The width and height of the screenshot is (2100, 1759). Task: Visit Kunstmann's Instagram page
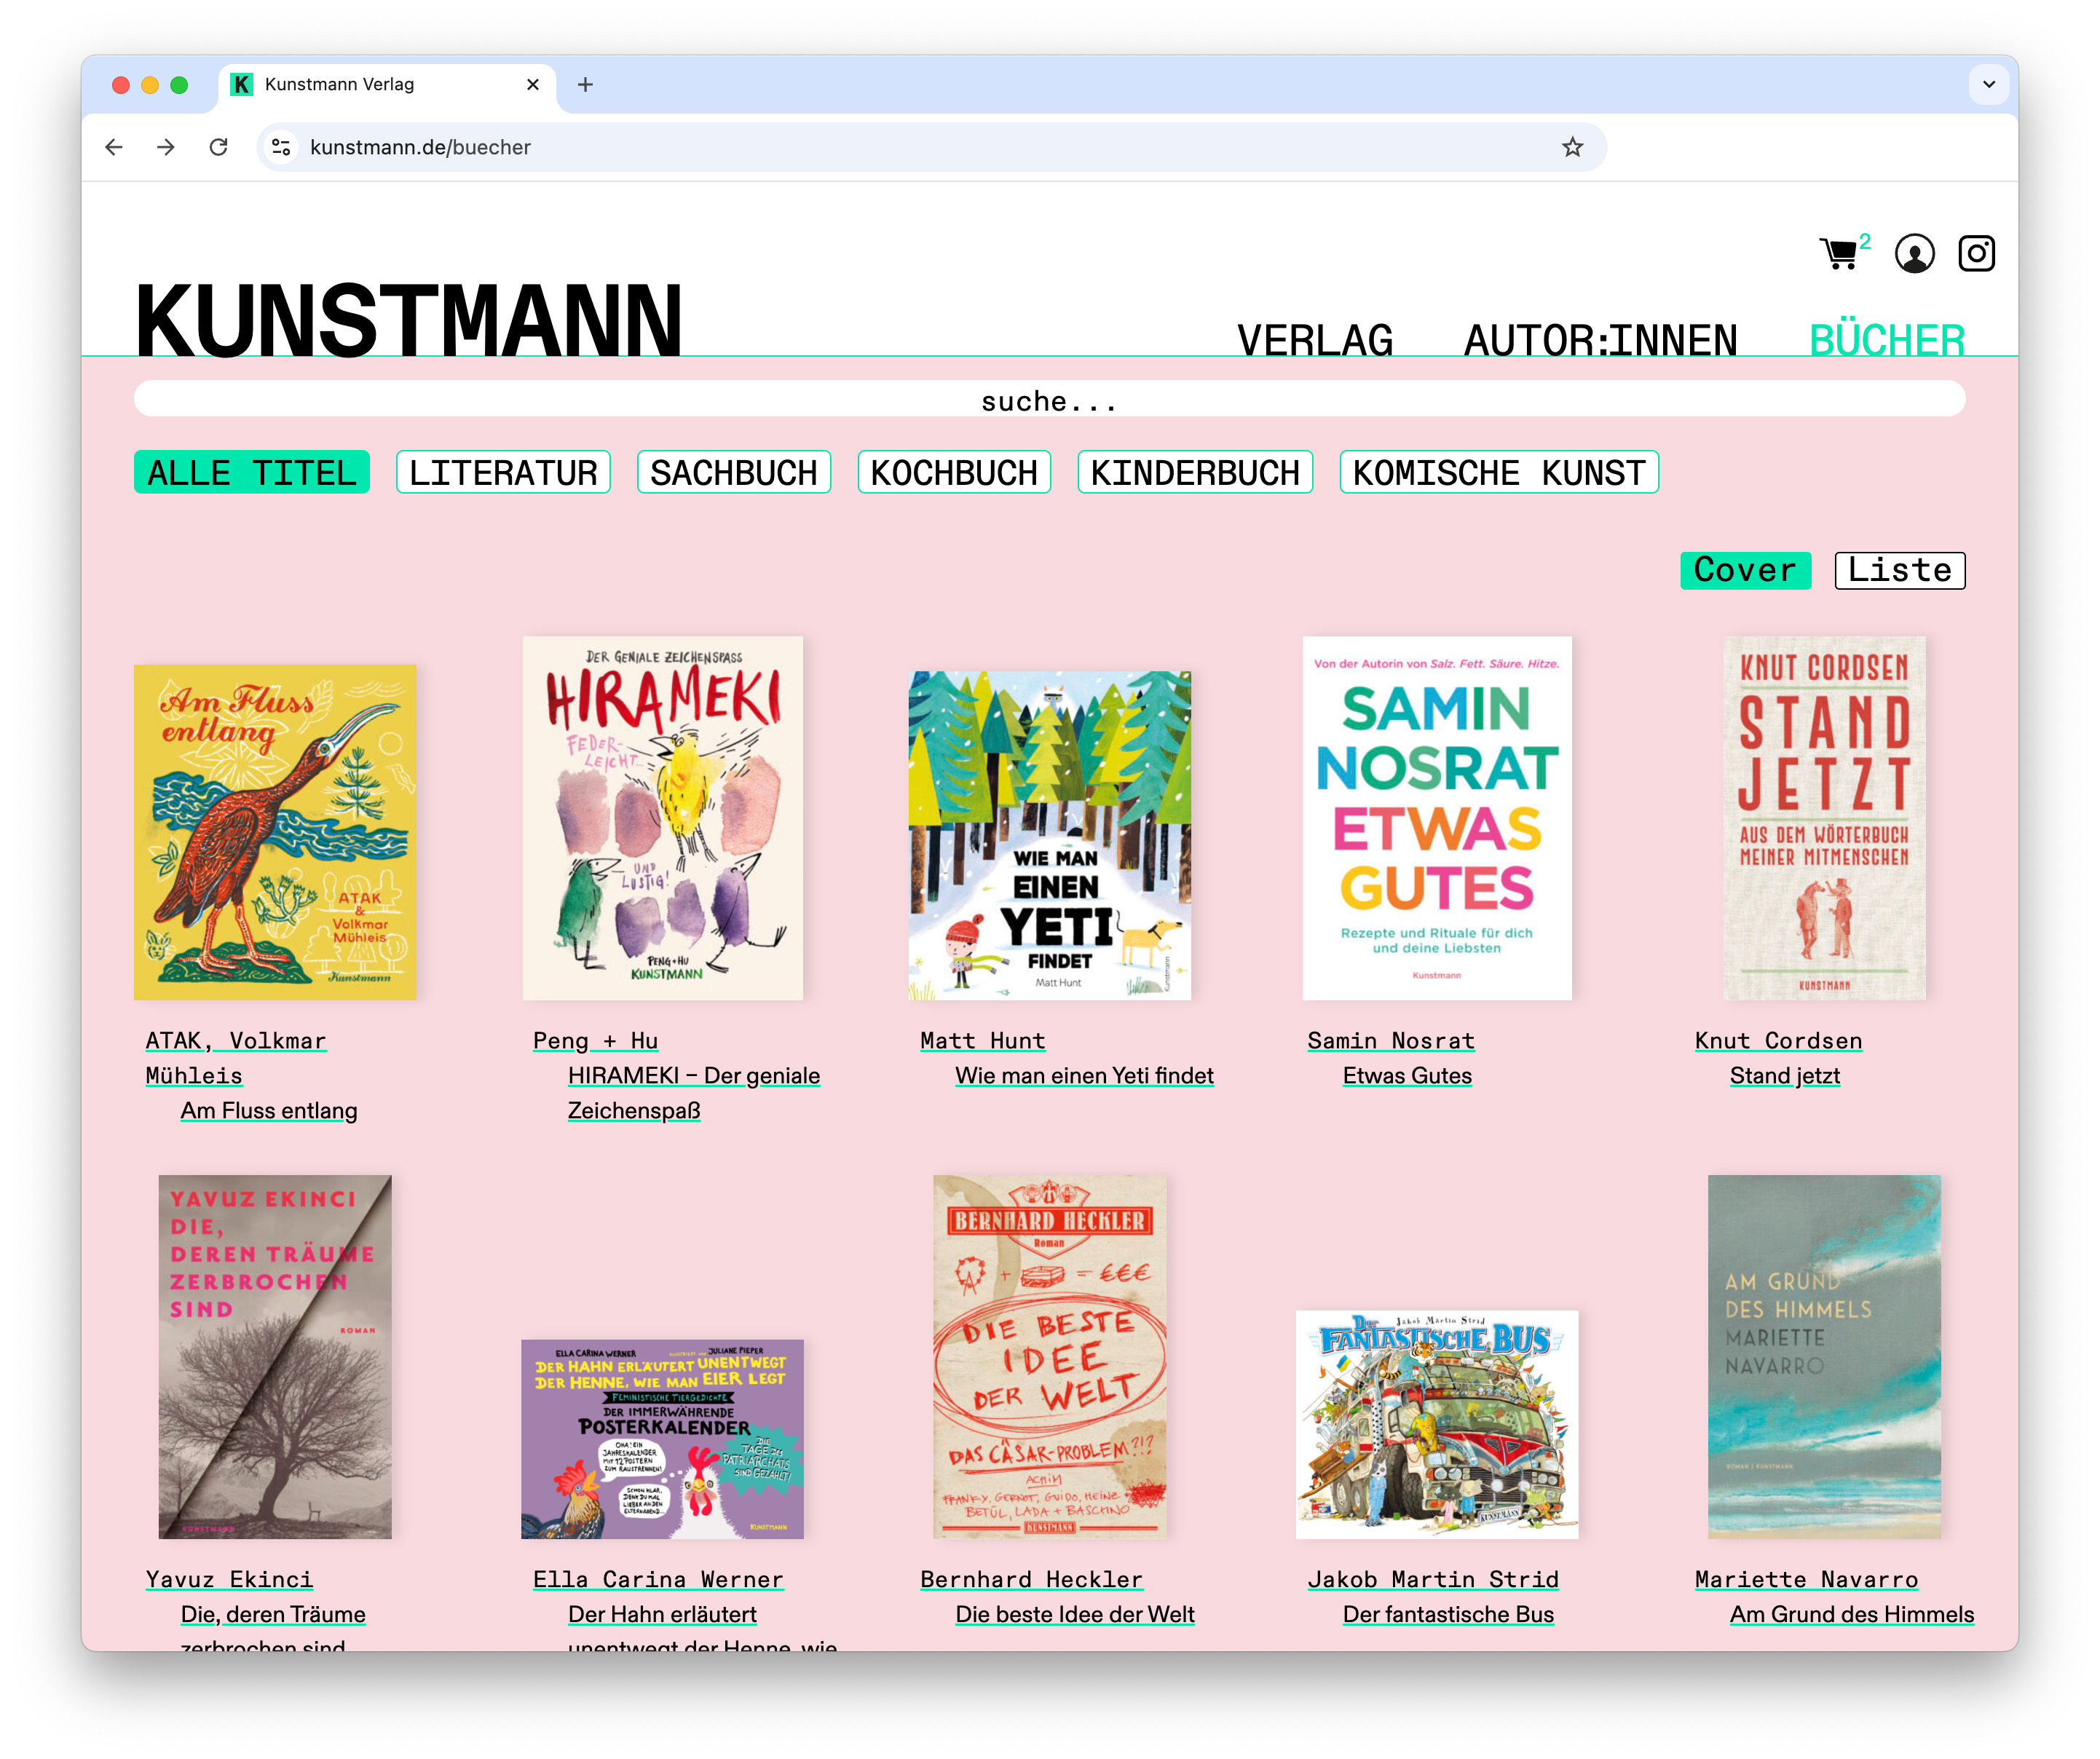coord(1976,254)
